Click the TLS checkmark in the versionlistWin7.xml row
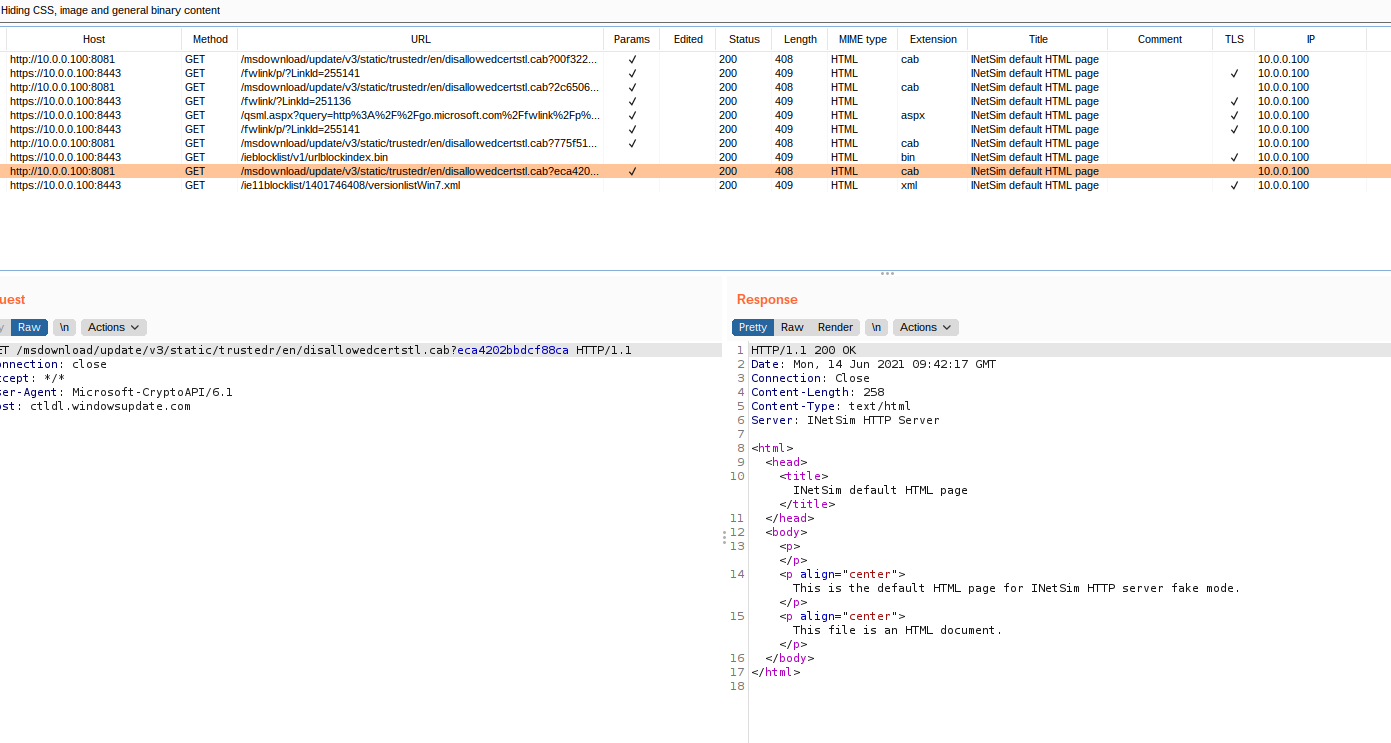This screenshot has width=1391, height=743. click(x=1235, y=185)
